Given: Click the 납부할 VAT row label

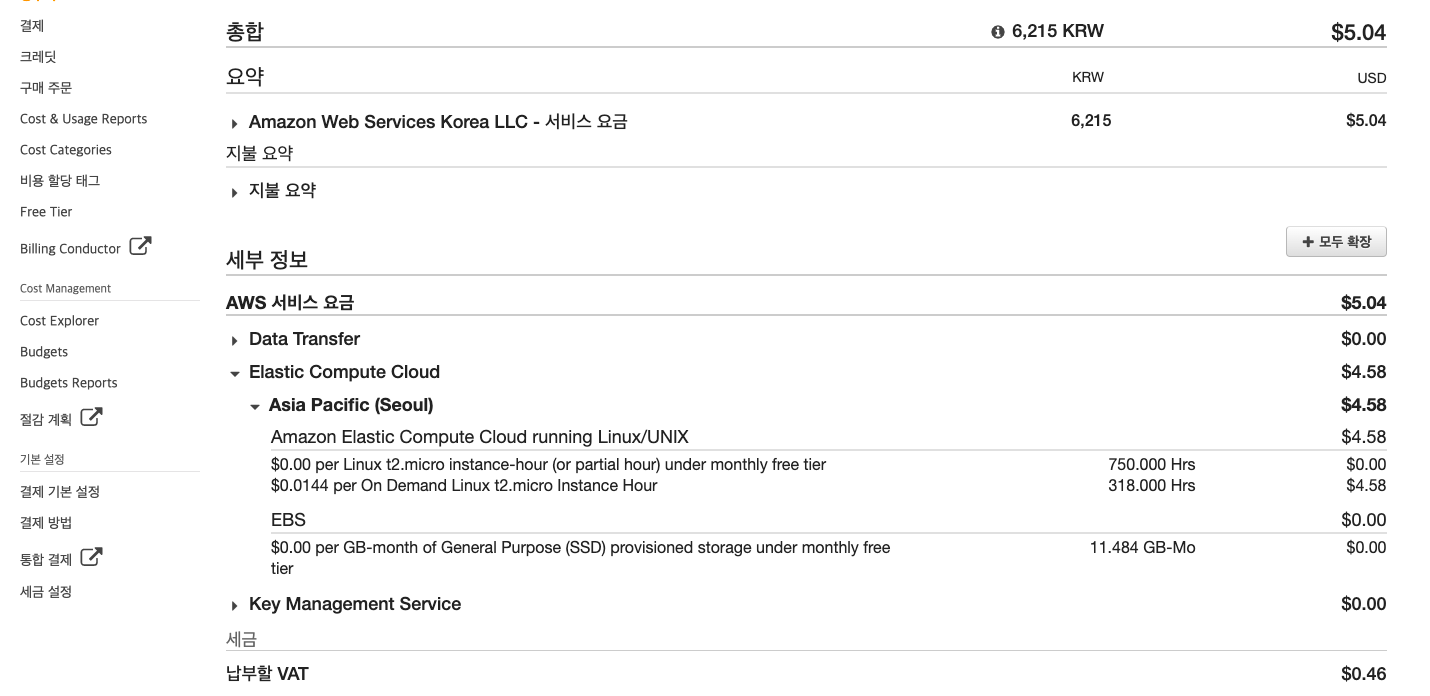Looking at the screenshot, I should pos(267,674).
